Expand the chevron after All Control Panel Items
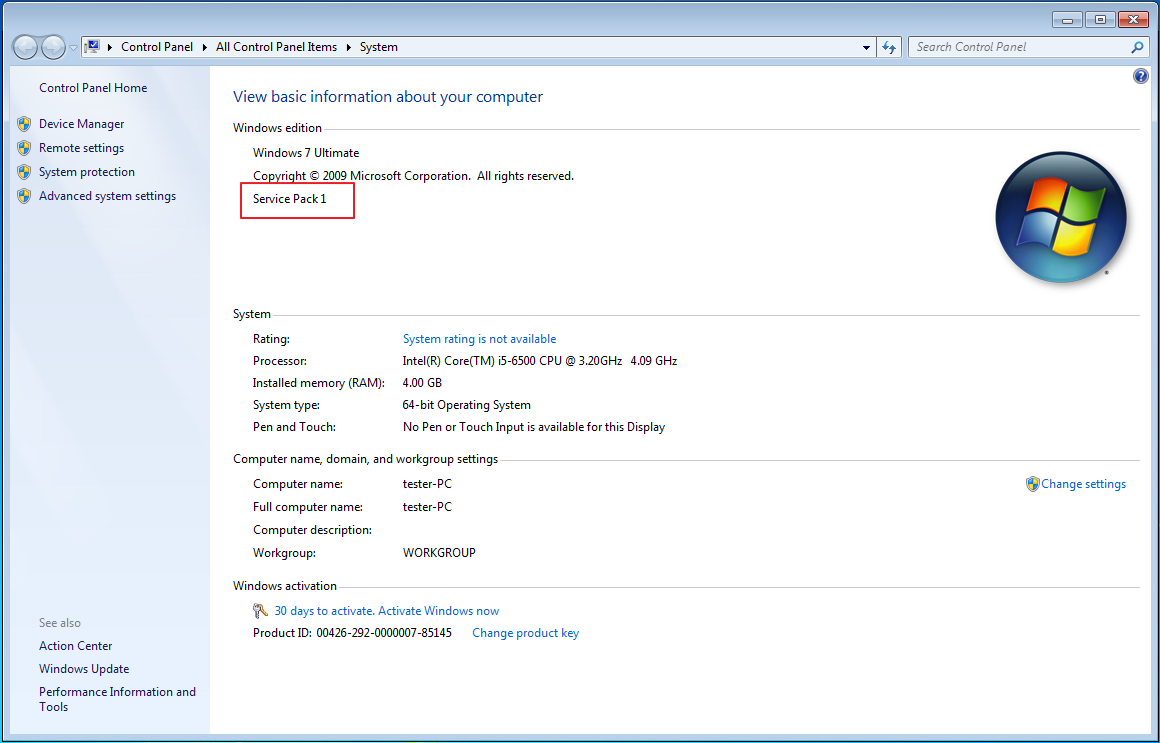Image resolution: width=1160 pixels, height=743 pixels. 348,47
